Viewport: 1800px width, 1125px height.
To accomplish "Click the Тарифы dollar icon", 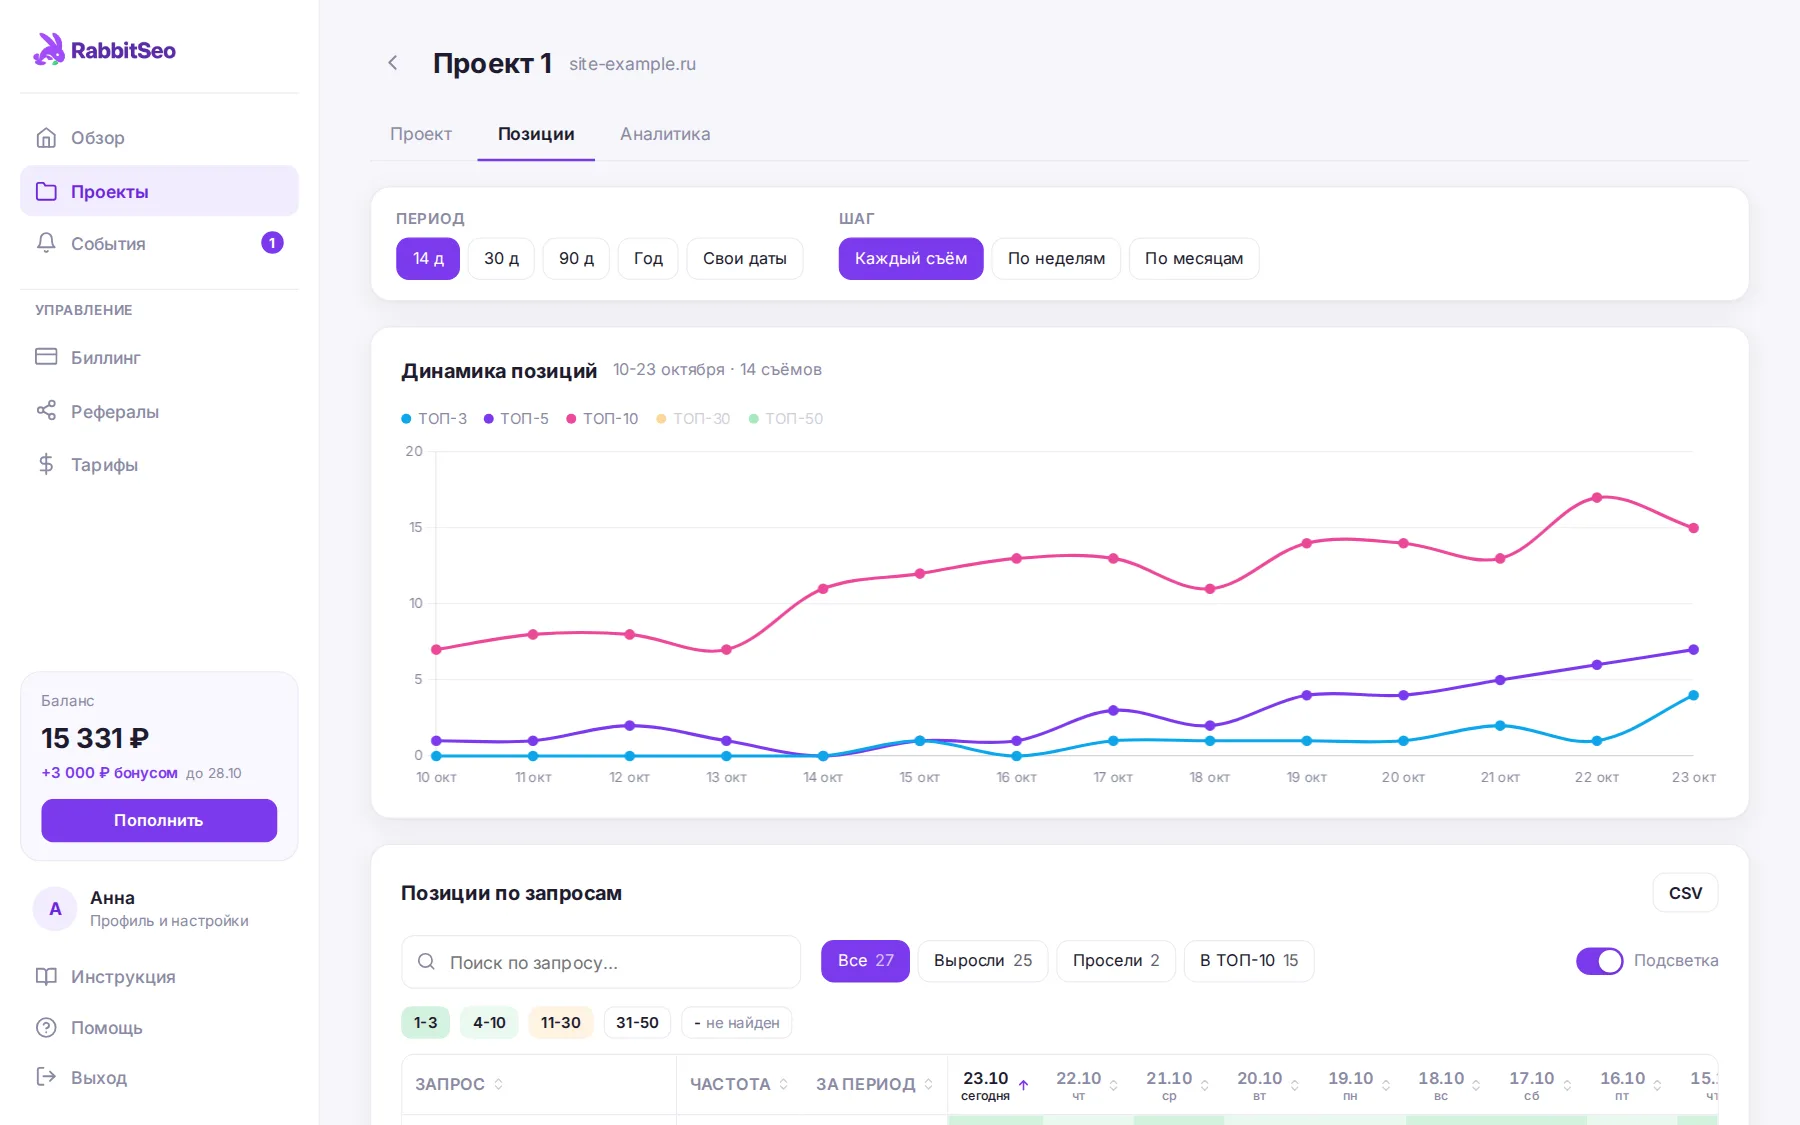I will (x=46, y=464).
